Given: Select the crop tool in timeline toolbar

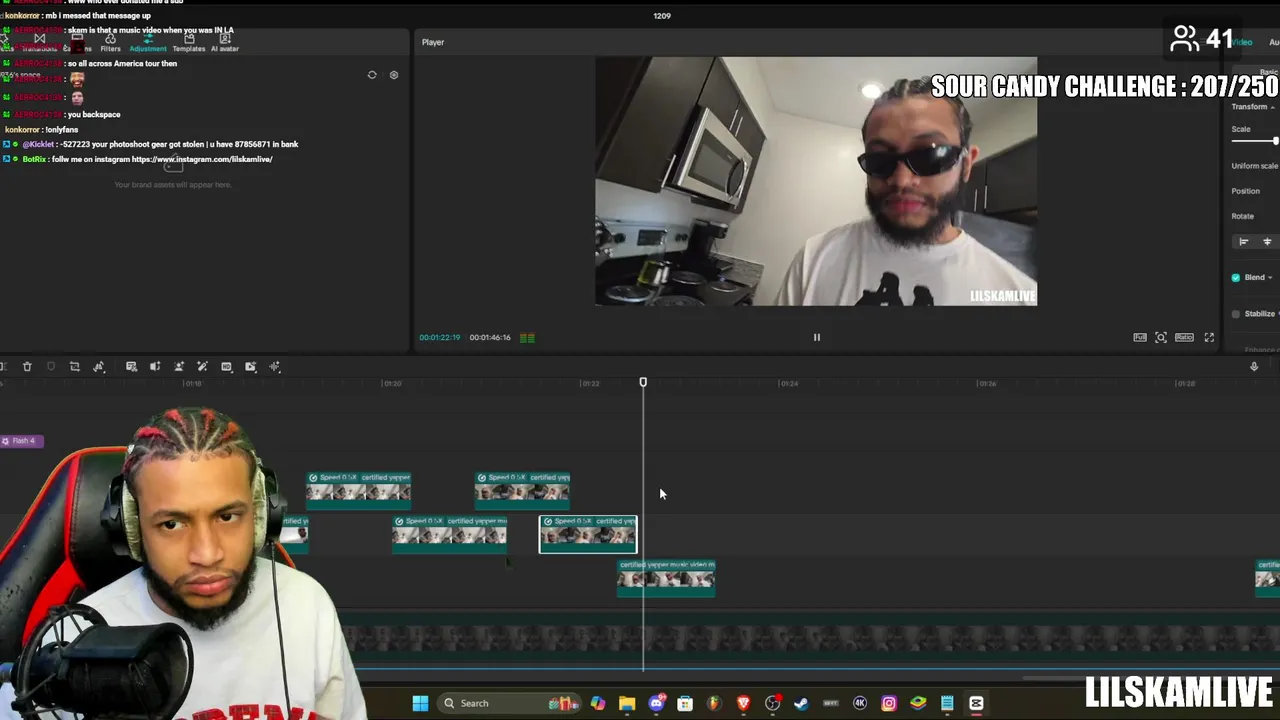Looking at the screenshot, I should tap(74, 367).
